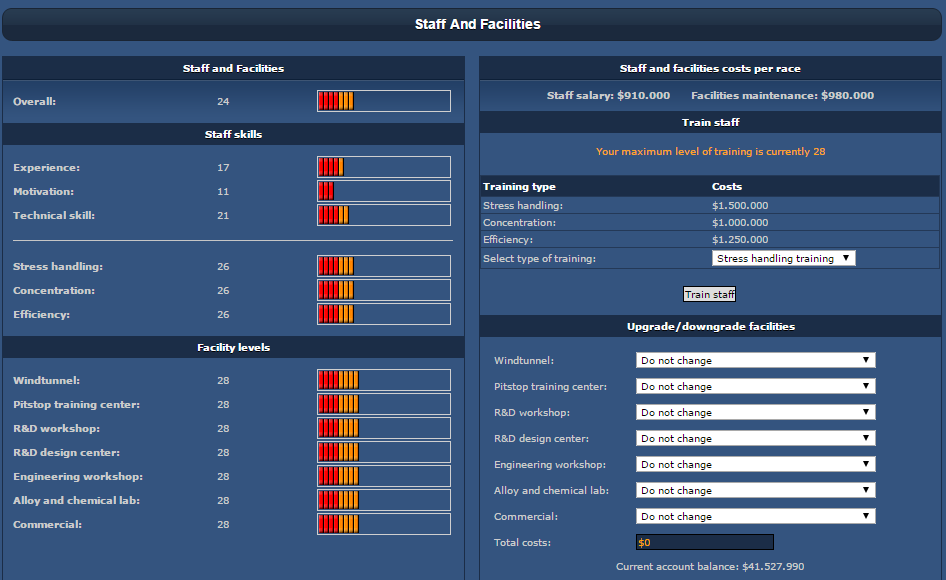Click the $1.000.000 concentration cost

click(740, 223)
